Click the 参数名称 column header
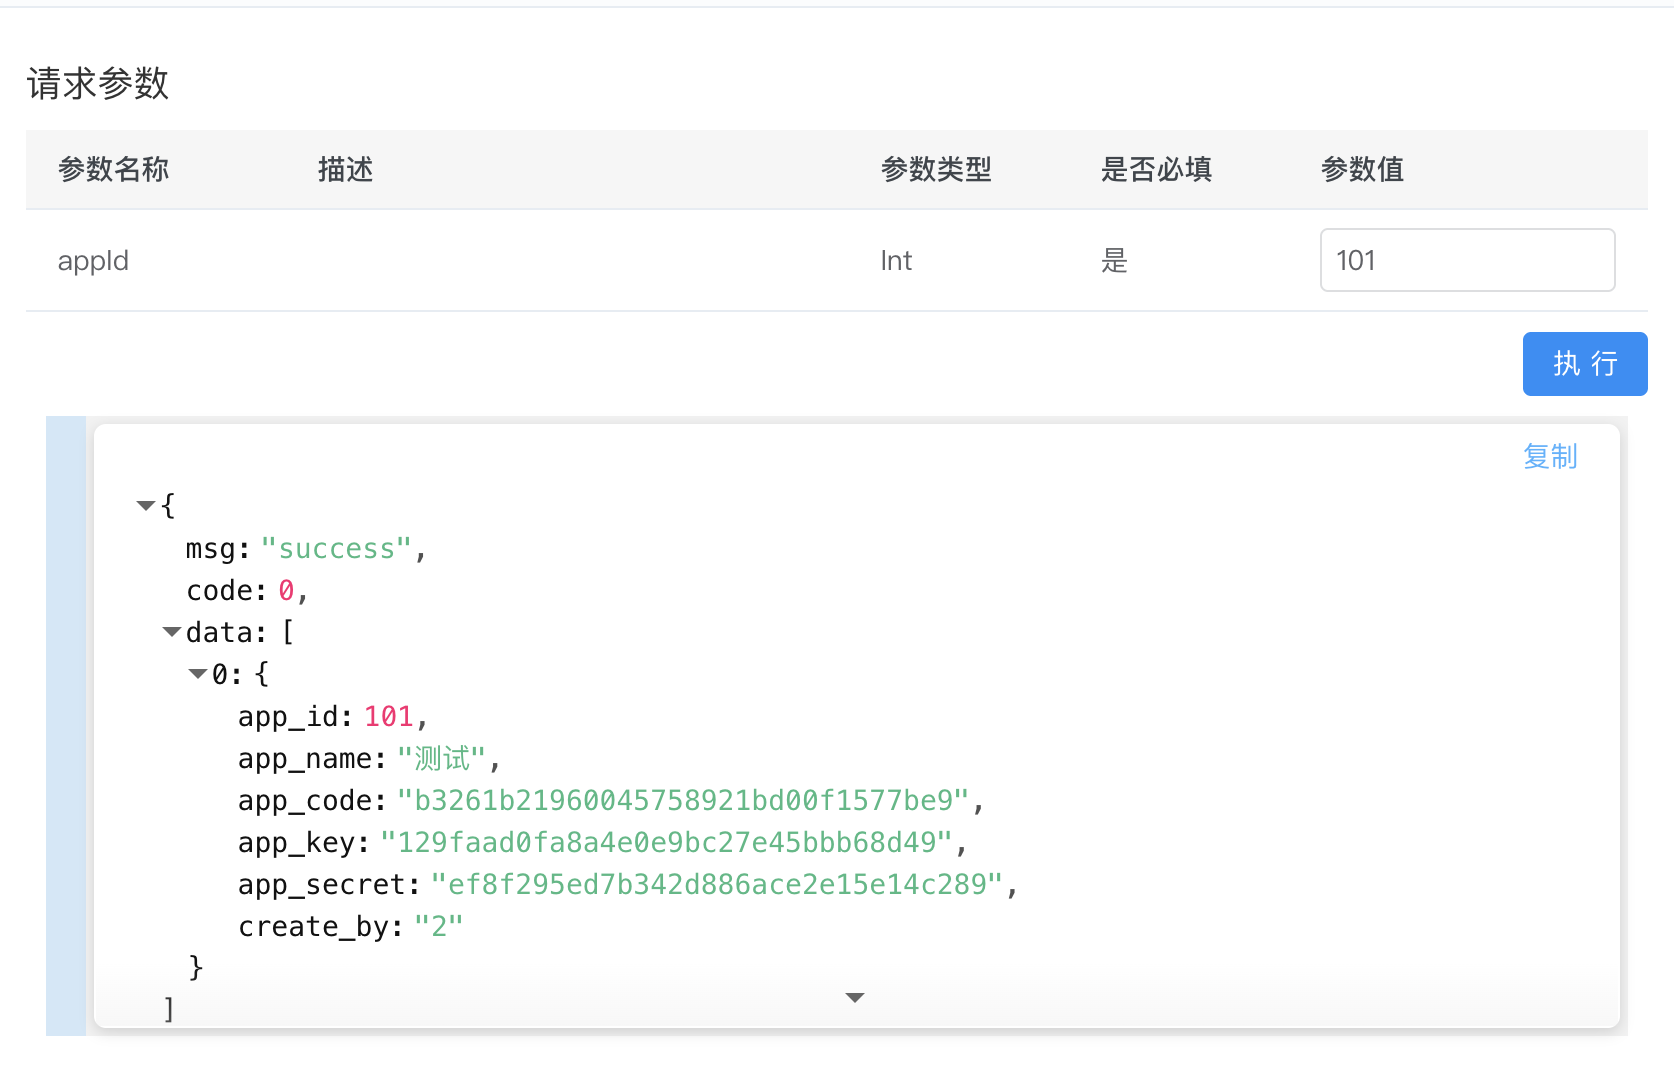 click(x=113, y=170)
